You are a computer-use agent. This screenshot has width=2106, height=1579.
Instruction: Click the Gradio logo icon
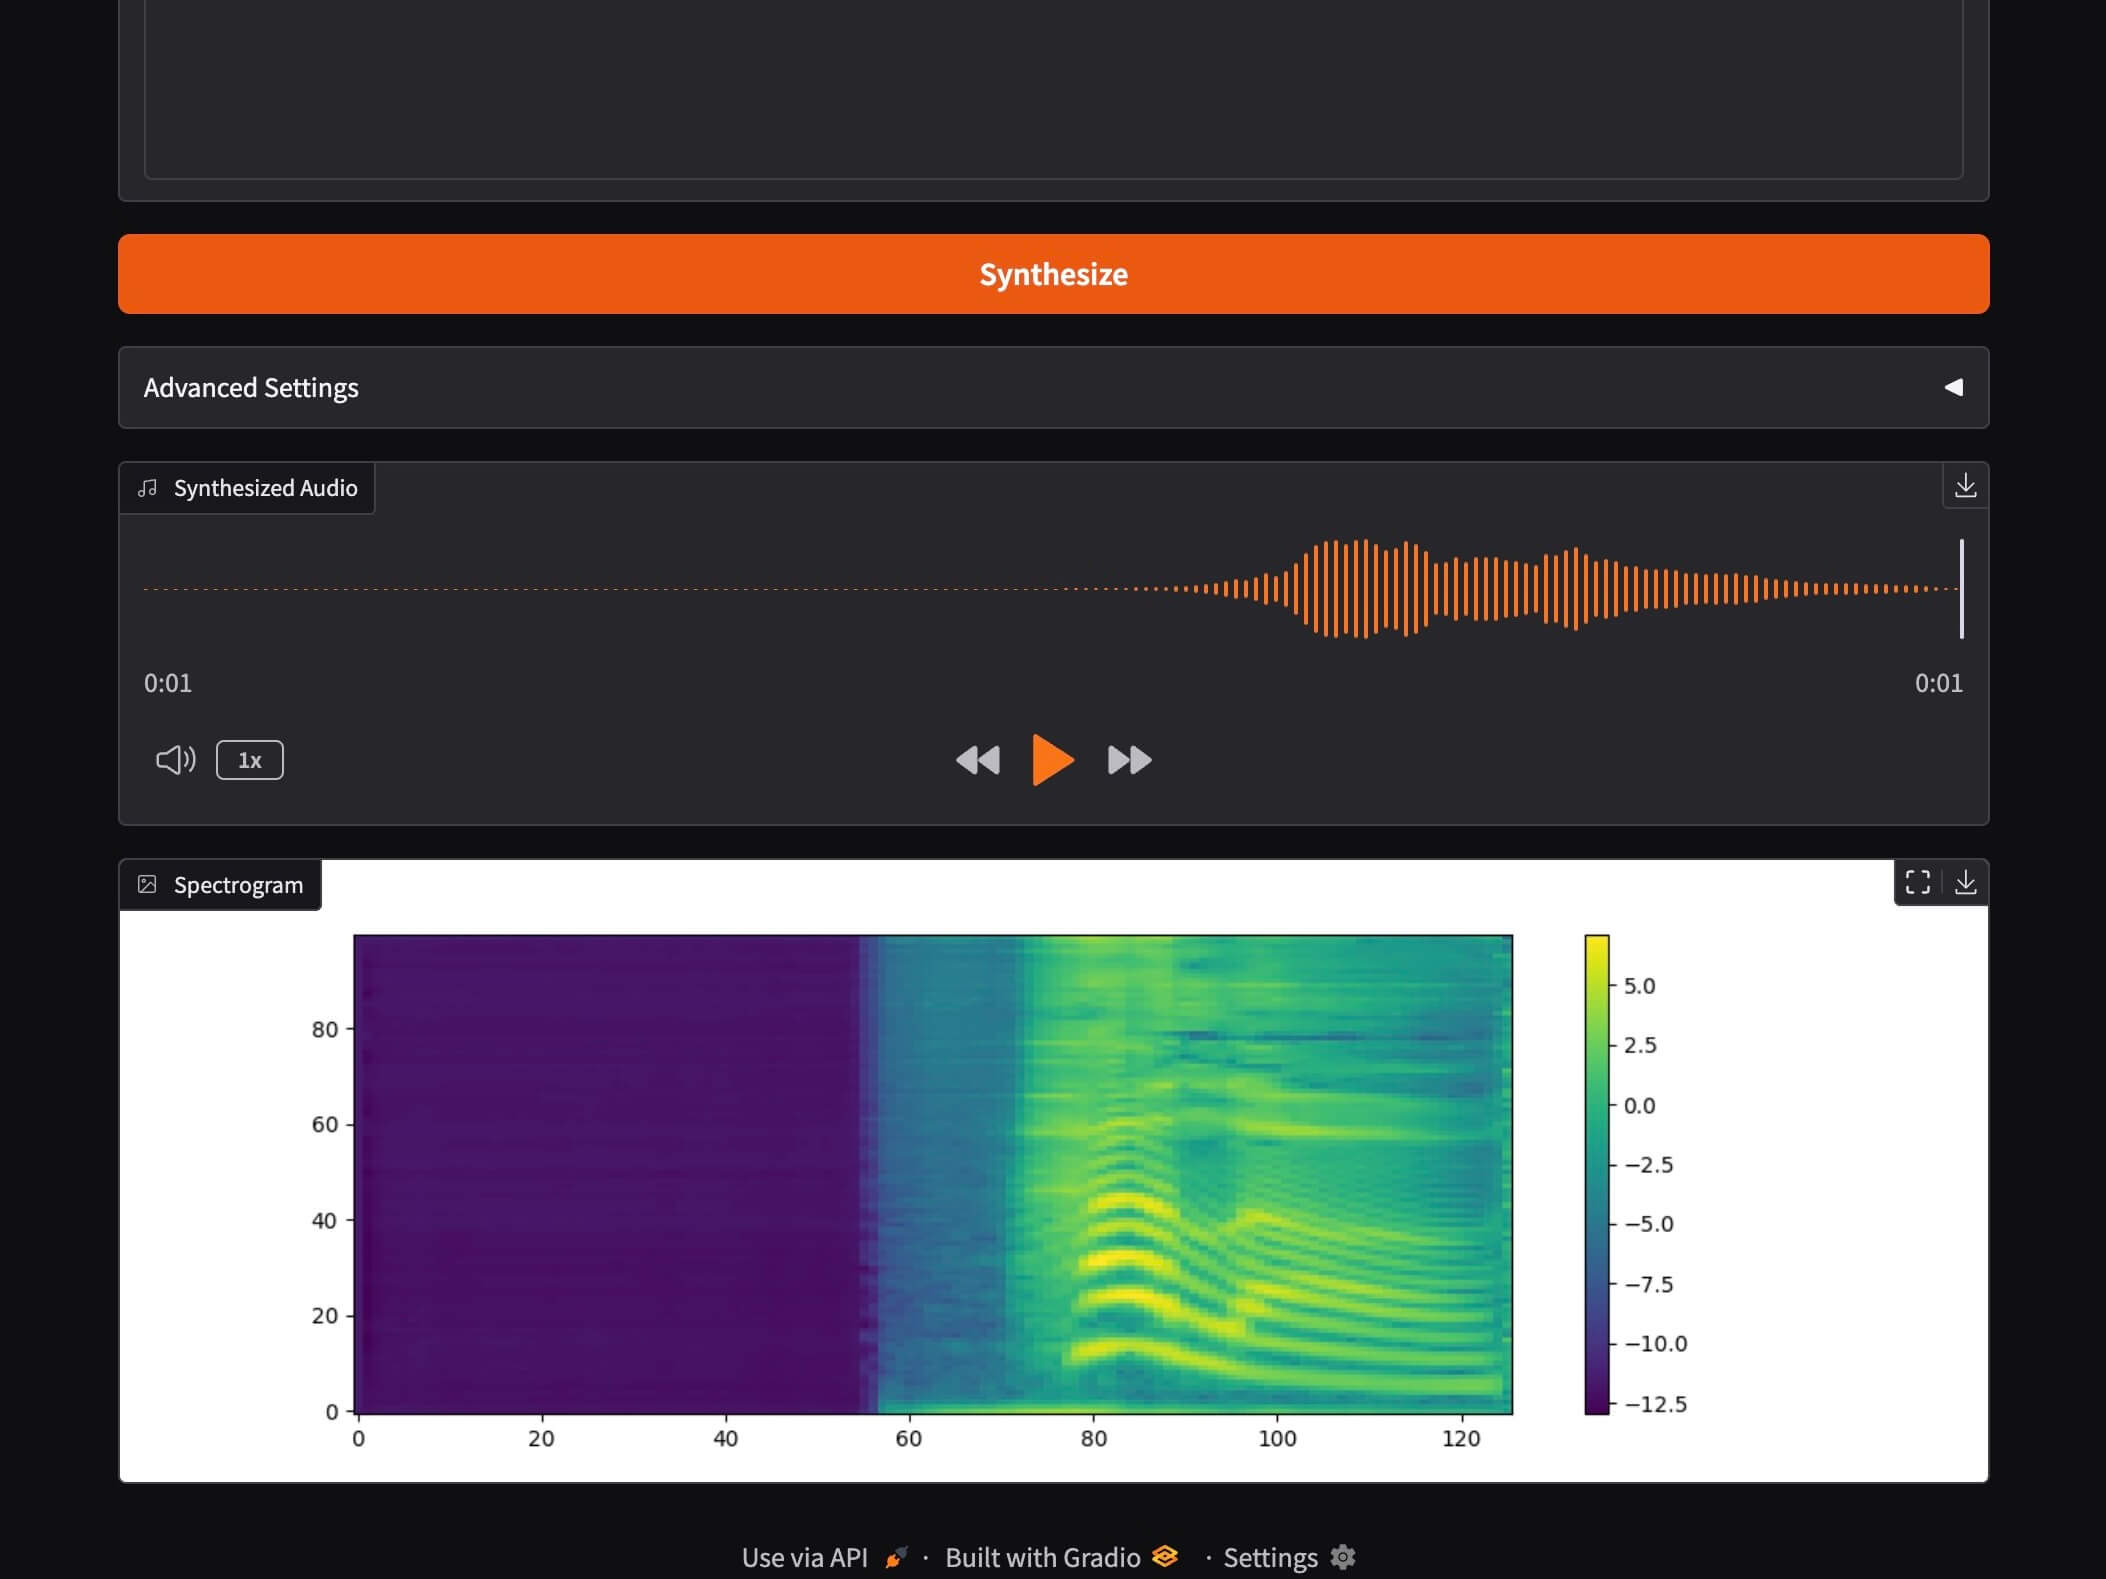point(1164,1556)
